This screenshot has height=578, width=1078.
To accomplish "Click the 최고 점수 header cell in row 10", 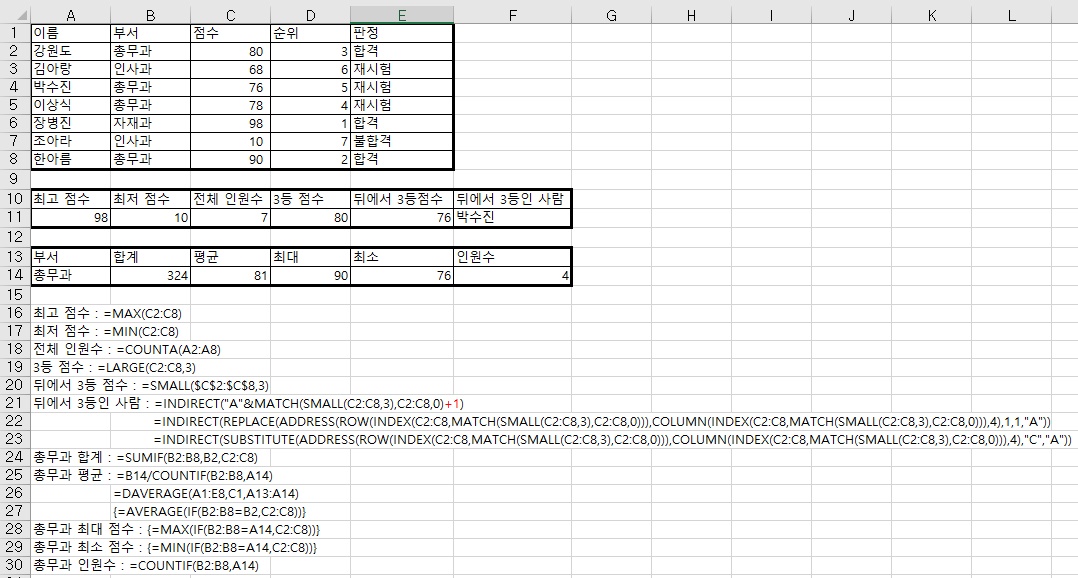I will [70, 199].
